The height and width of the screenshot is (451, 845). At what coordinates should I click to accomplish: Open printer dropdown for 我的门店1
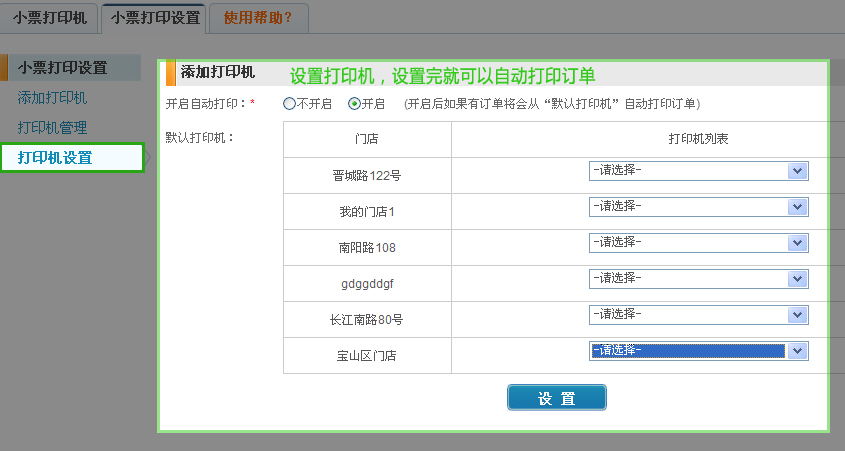pyautogui.click(x=698, y=207)
